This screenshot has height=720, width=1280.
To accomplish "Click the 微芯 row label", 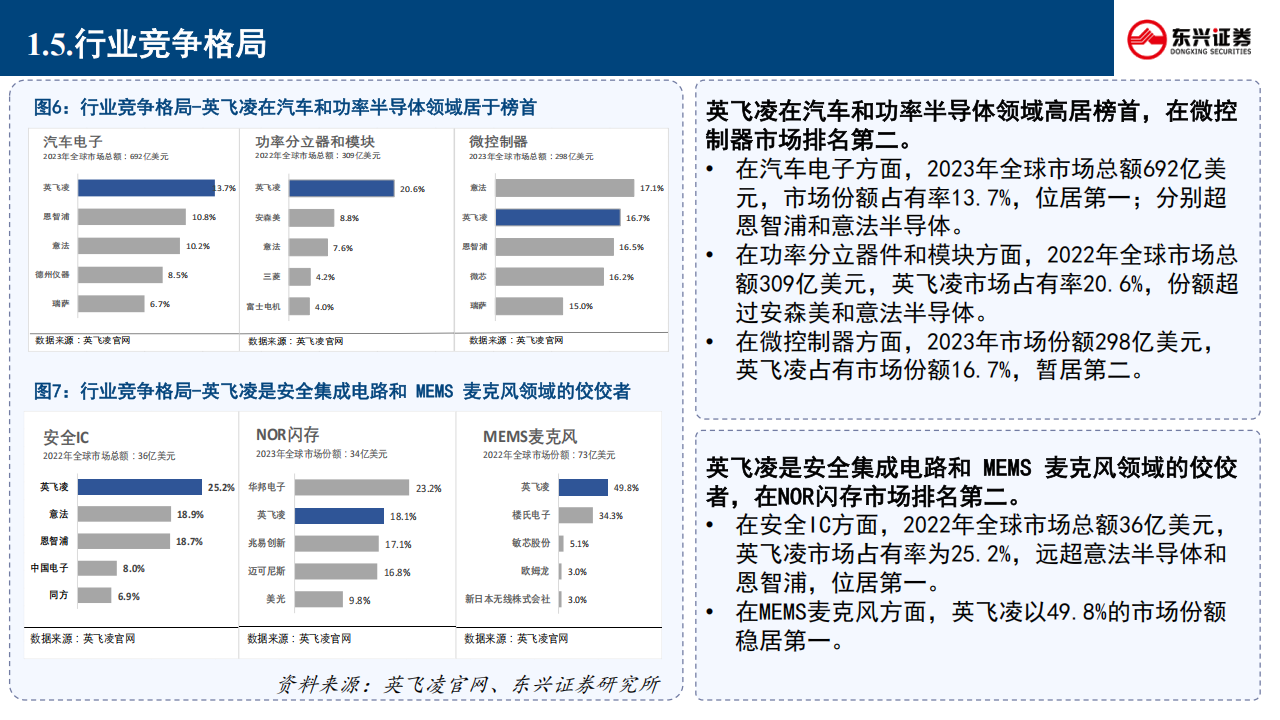I will [478, 275].
